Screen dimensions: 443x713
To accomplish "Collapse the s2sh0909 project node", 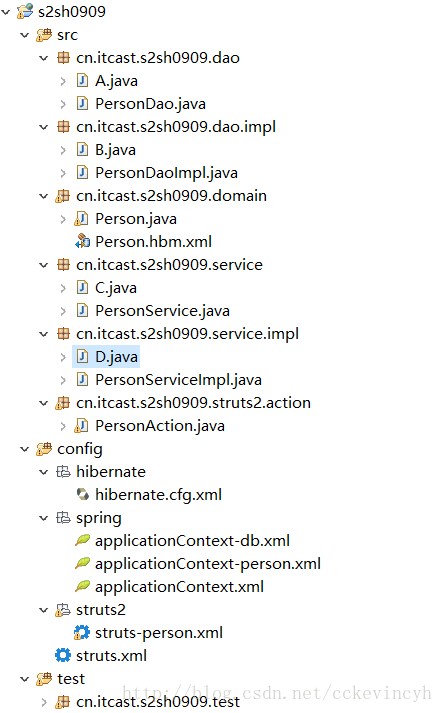I will pyautogui.click(x=6, y=12).
